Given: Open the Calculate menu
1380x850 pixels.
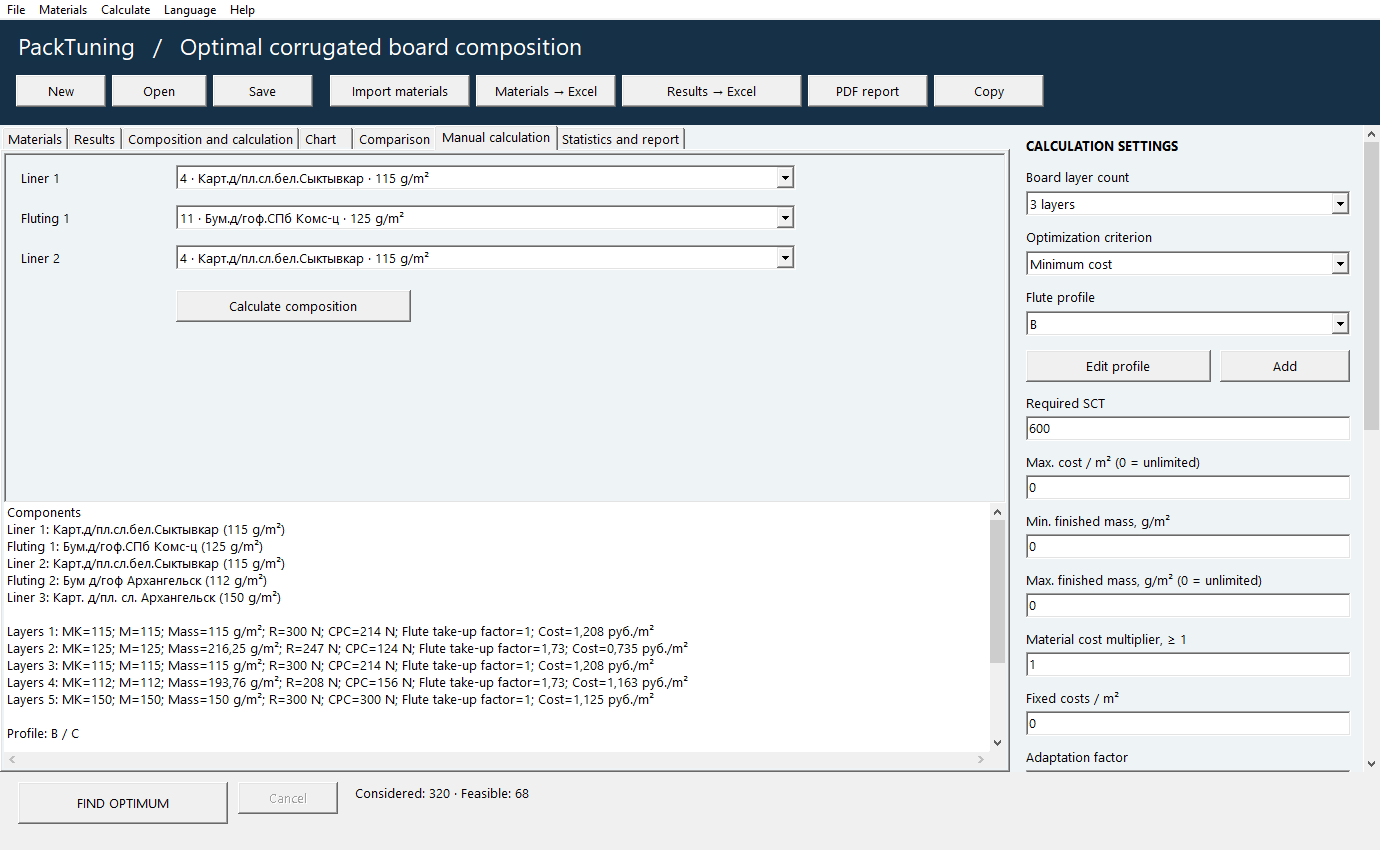Looking at the screenshot, I should tap(125, 10).
